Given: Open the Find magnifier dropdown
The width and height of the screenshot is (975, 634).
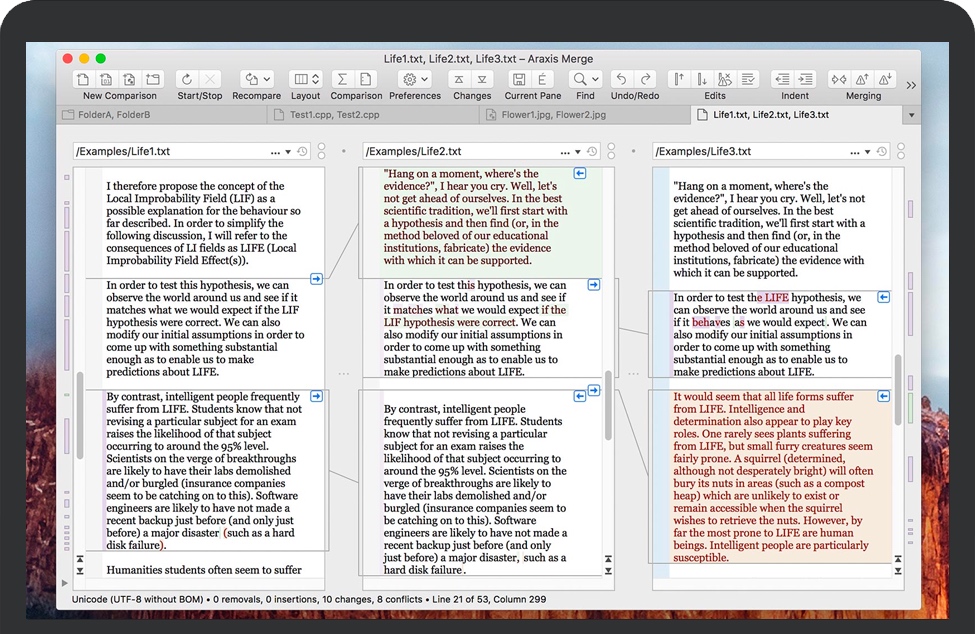Looking at the screenshot, I should pyautogui.click(x=585, y=79).
